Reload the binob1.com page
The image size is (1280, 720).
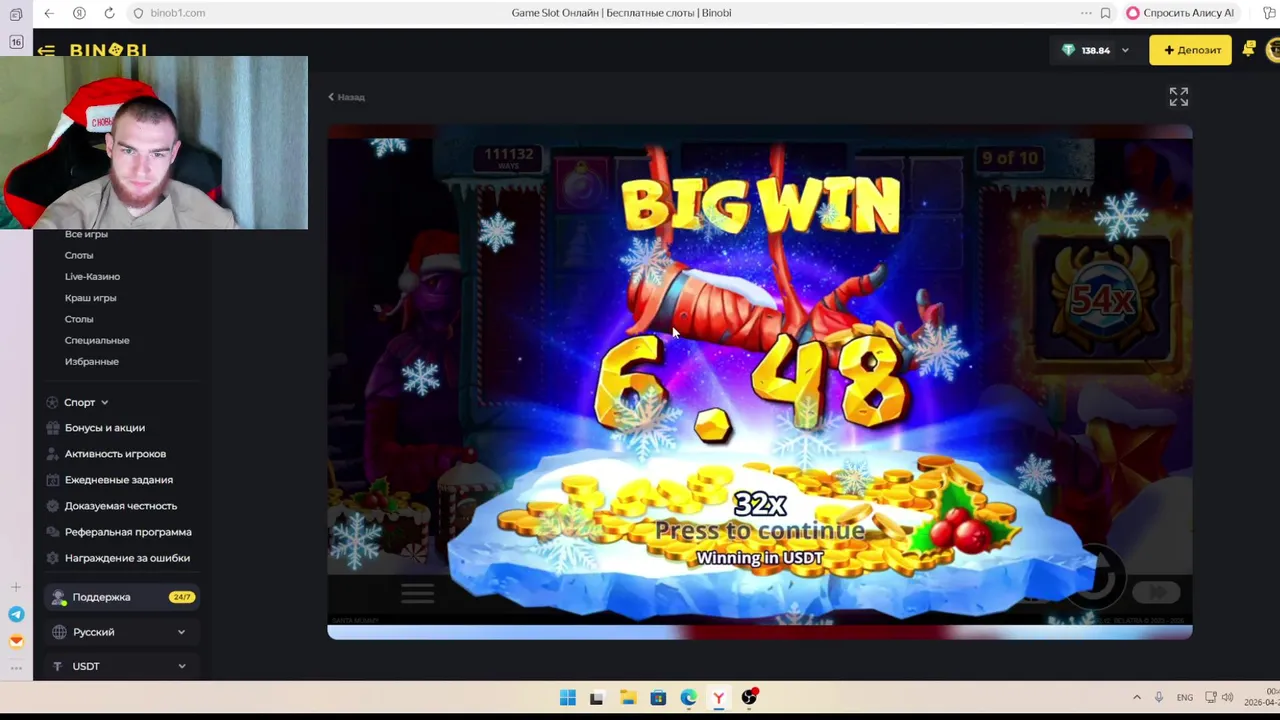tap(109, 13)
